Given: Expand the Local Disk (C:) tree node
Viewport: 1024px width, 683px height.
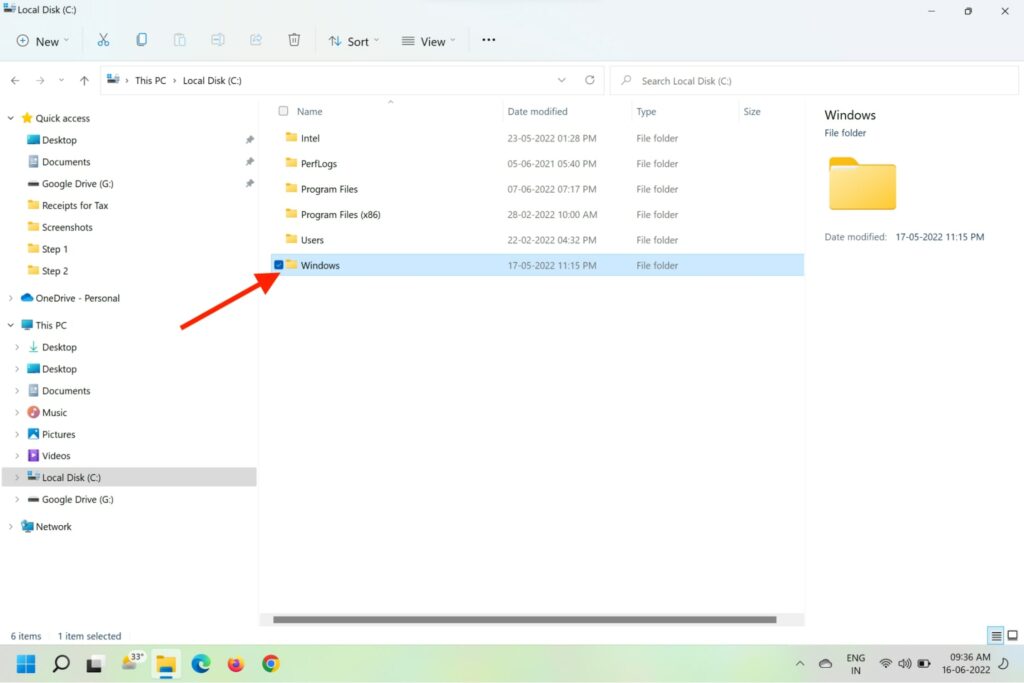Looking at the screenshot, I should point(16,478).
